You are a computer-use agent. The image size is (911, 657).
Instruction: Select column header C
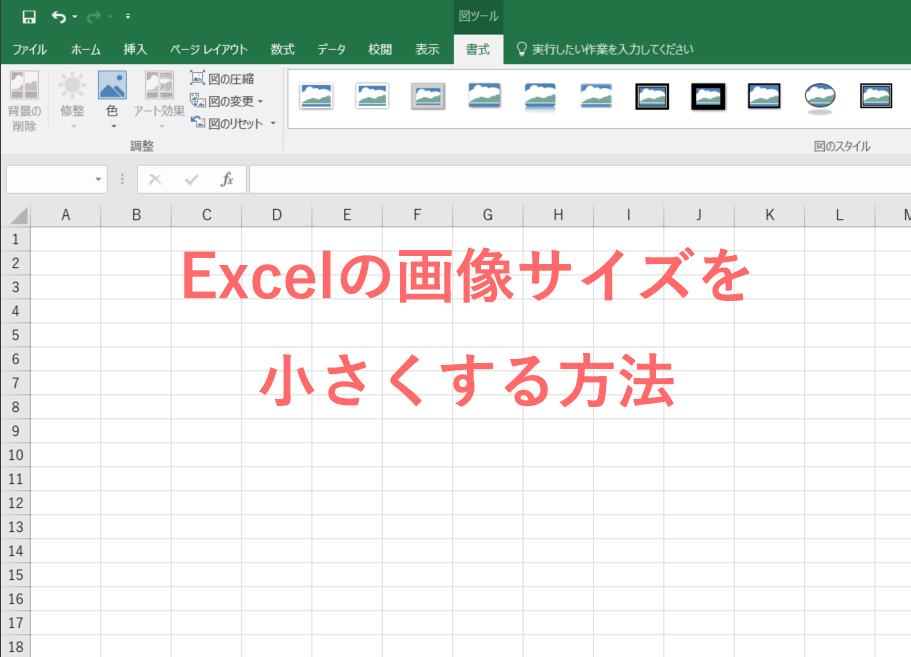(206, 214)
